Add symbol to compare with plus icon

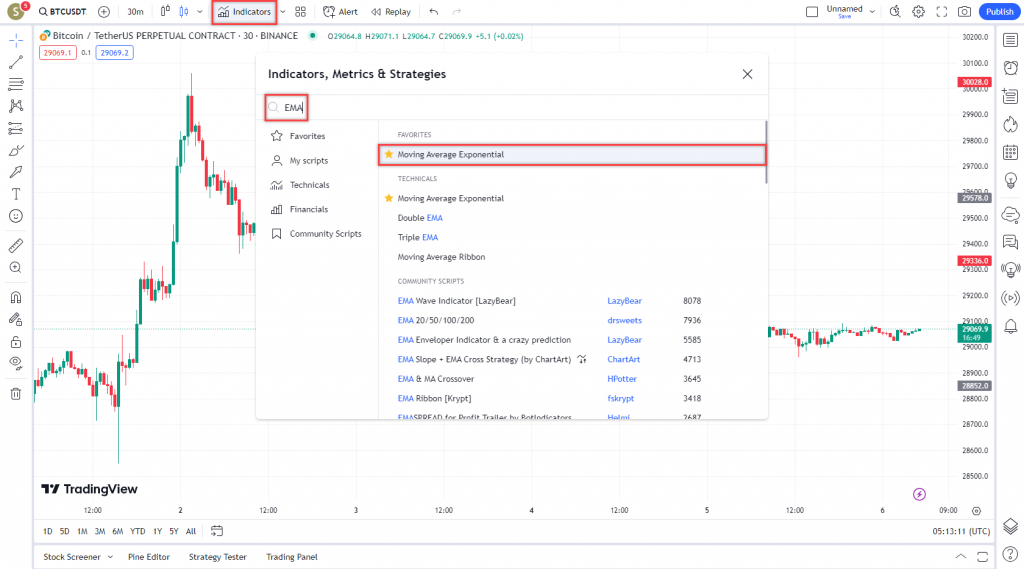tap(104, 12)
